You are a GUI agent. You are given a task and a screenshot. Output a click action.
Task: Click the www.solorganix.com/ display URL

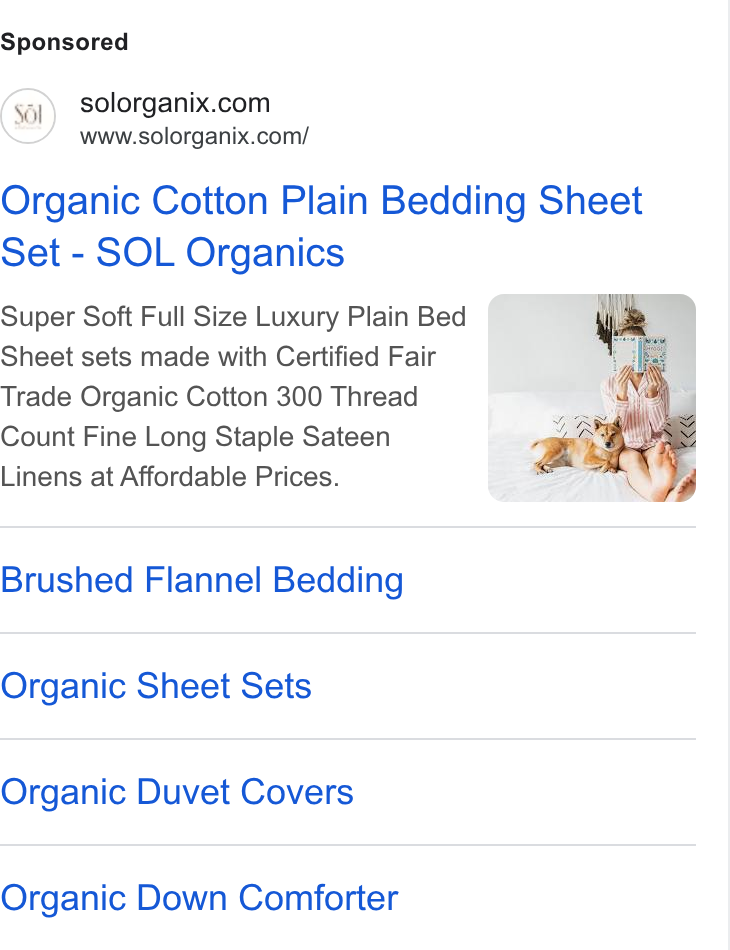click(194, 136)
